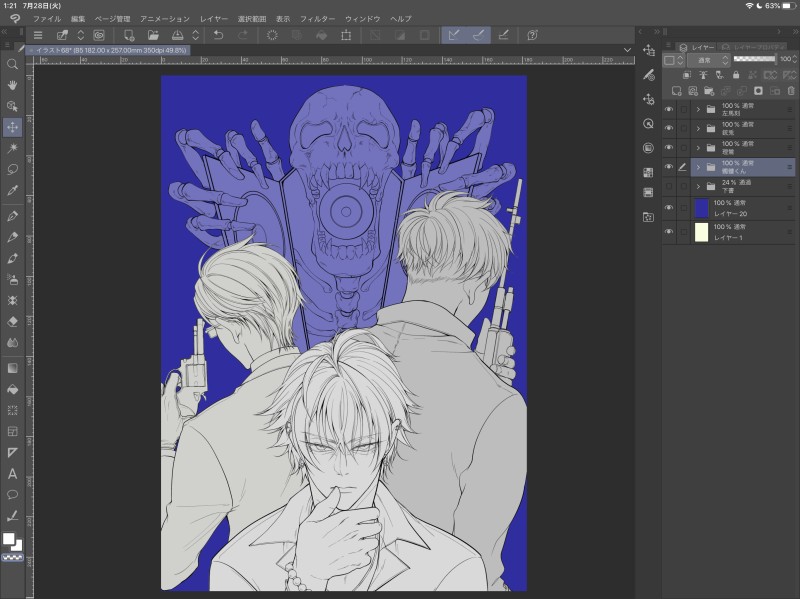Open the フィルター menu
This screenshot has width=800, height=599.
(317, 19)
